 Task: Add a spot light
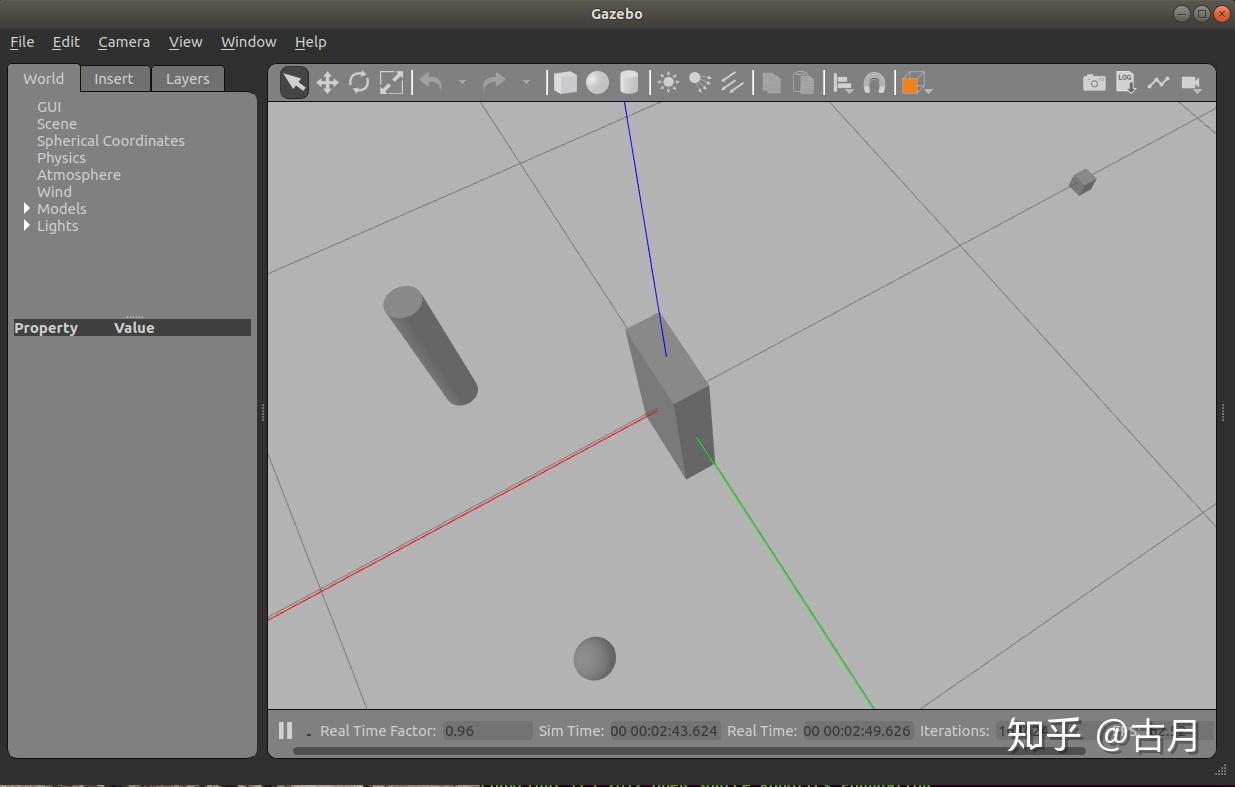(700, 82)
